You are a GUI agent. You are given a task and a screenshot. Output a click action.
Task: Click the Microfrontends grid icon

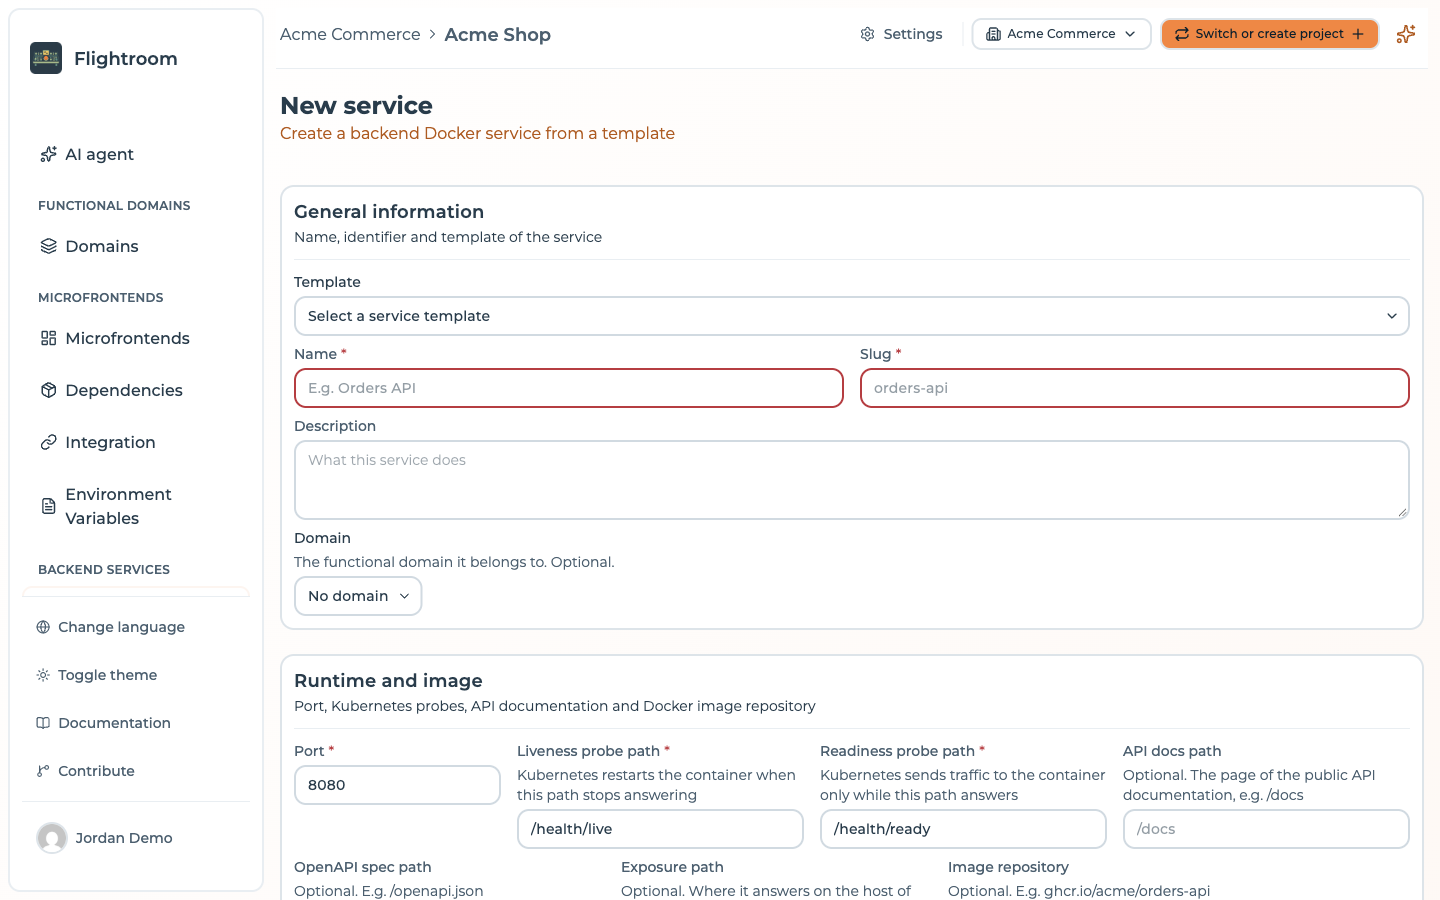coord(48,338)
